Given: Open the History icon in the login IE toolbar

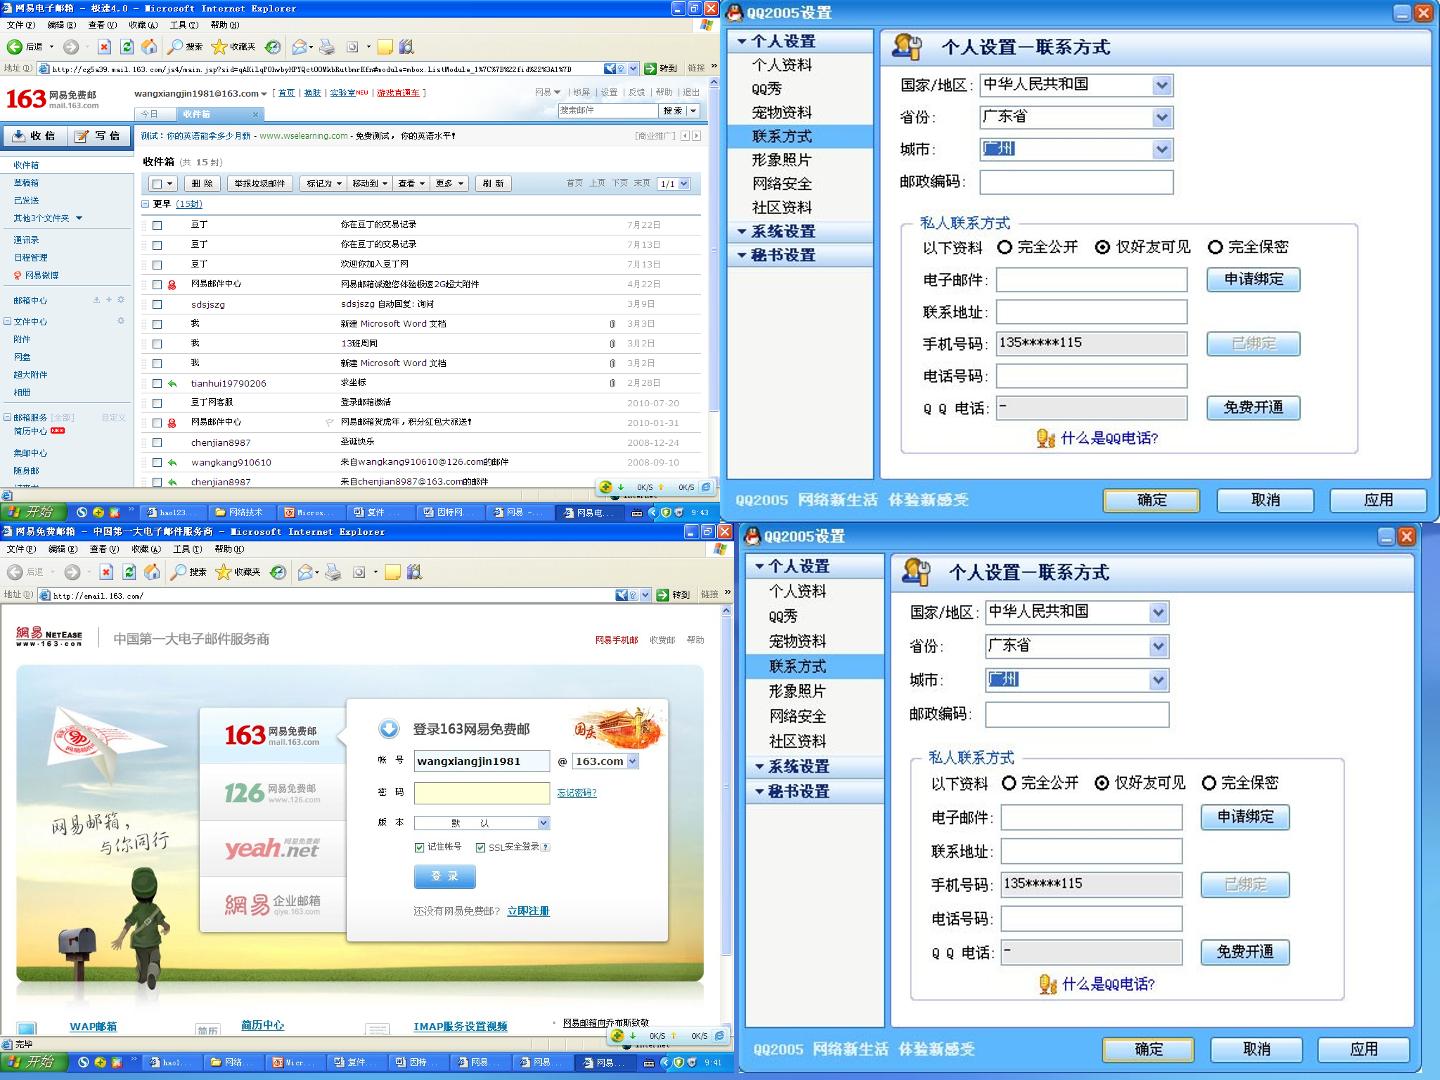Looking at the screenshot, I should [x=278, y=572].
